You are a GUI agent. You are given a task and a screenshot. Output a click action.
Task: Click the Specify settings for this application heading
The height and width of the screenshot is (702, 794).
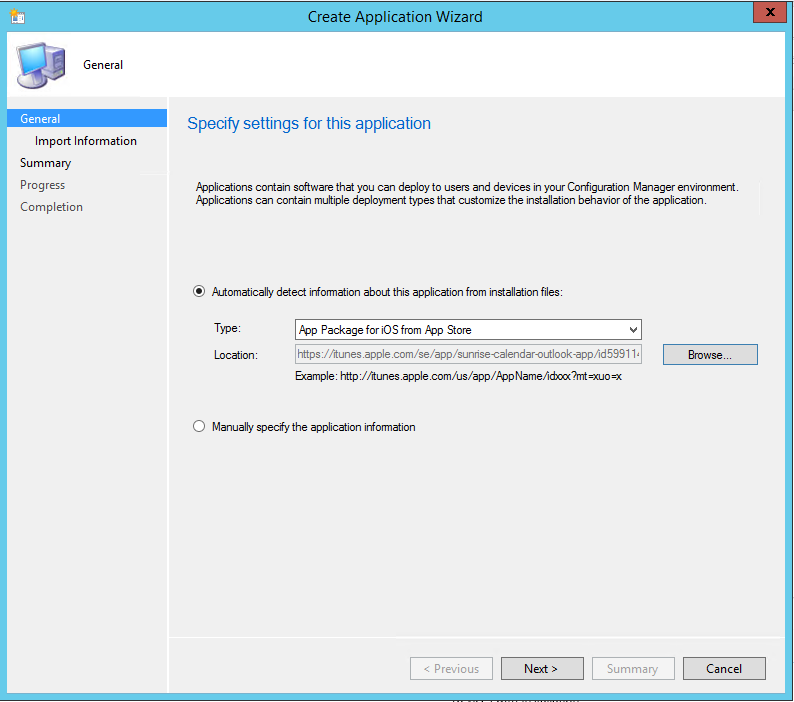[x=309, y=124]
